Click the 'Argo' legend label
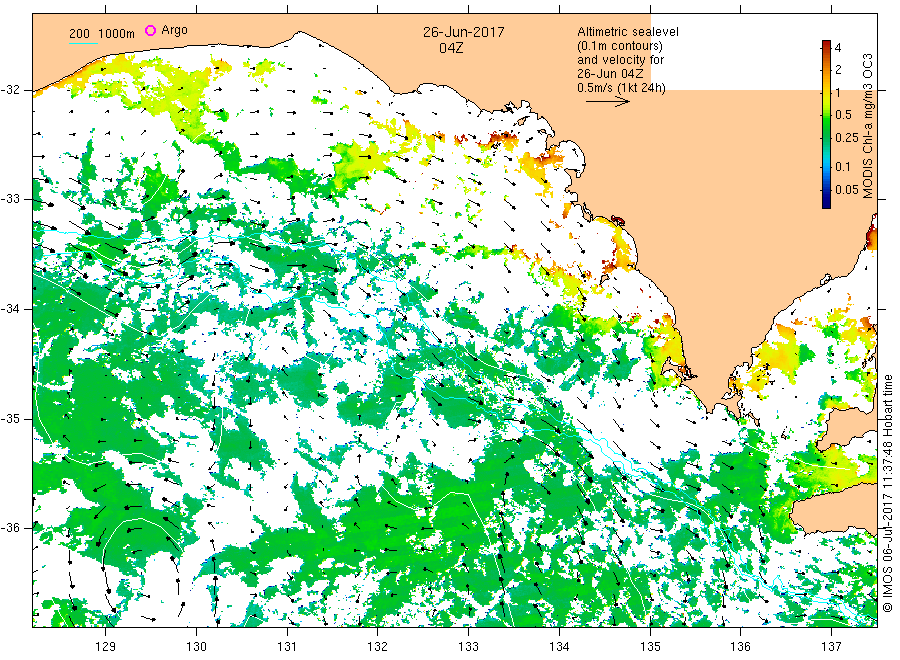900x660 pixels. point(174,30)
